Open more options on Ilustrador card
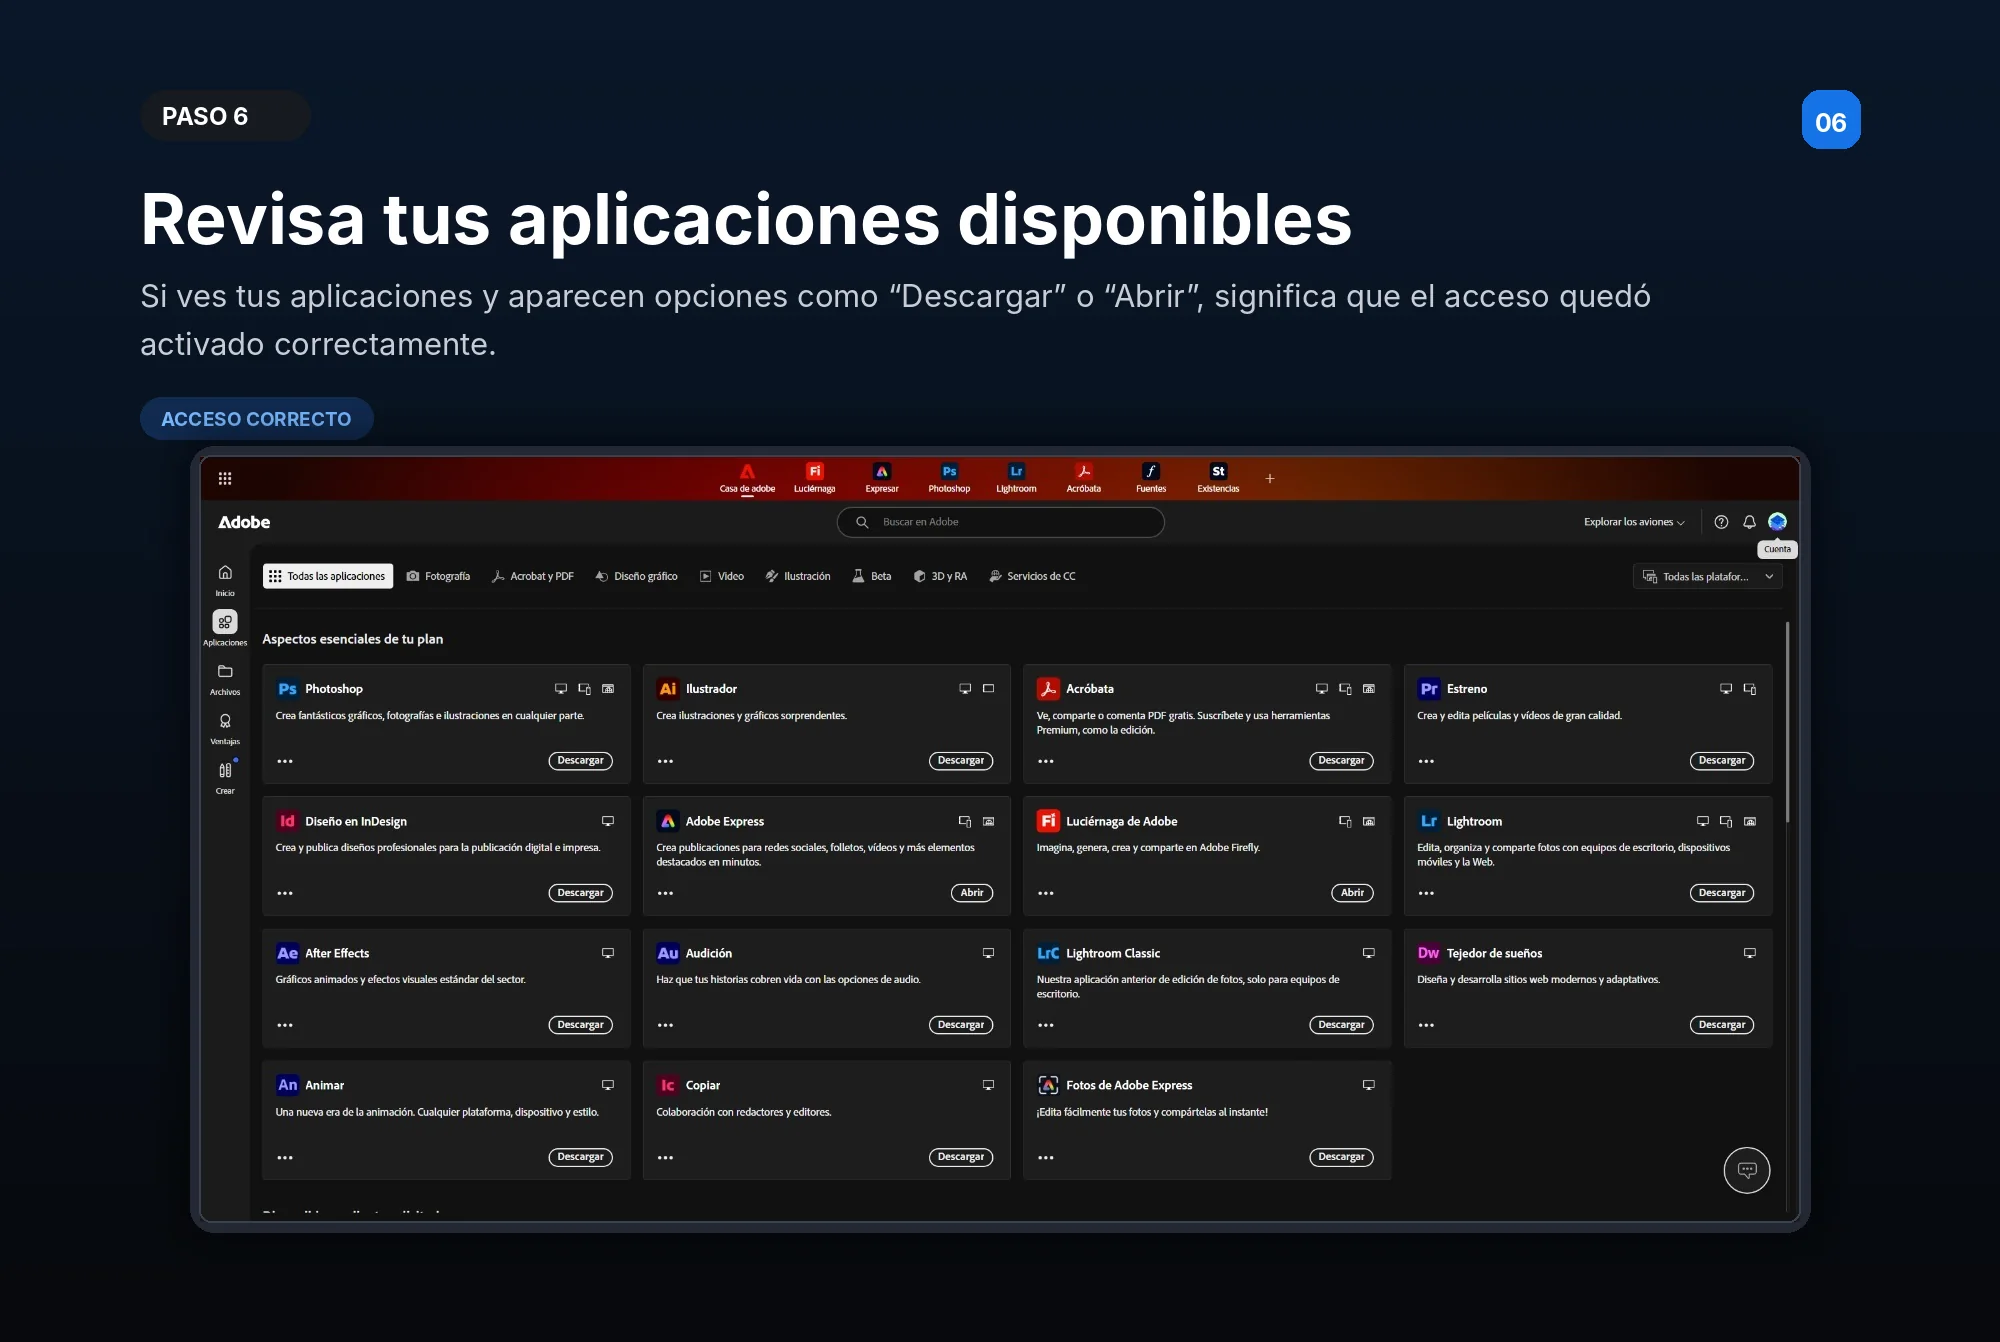The height and width of the screenshot is (1342, 2000). 666,761
